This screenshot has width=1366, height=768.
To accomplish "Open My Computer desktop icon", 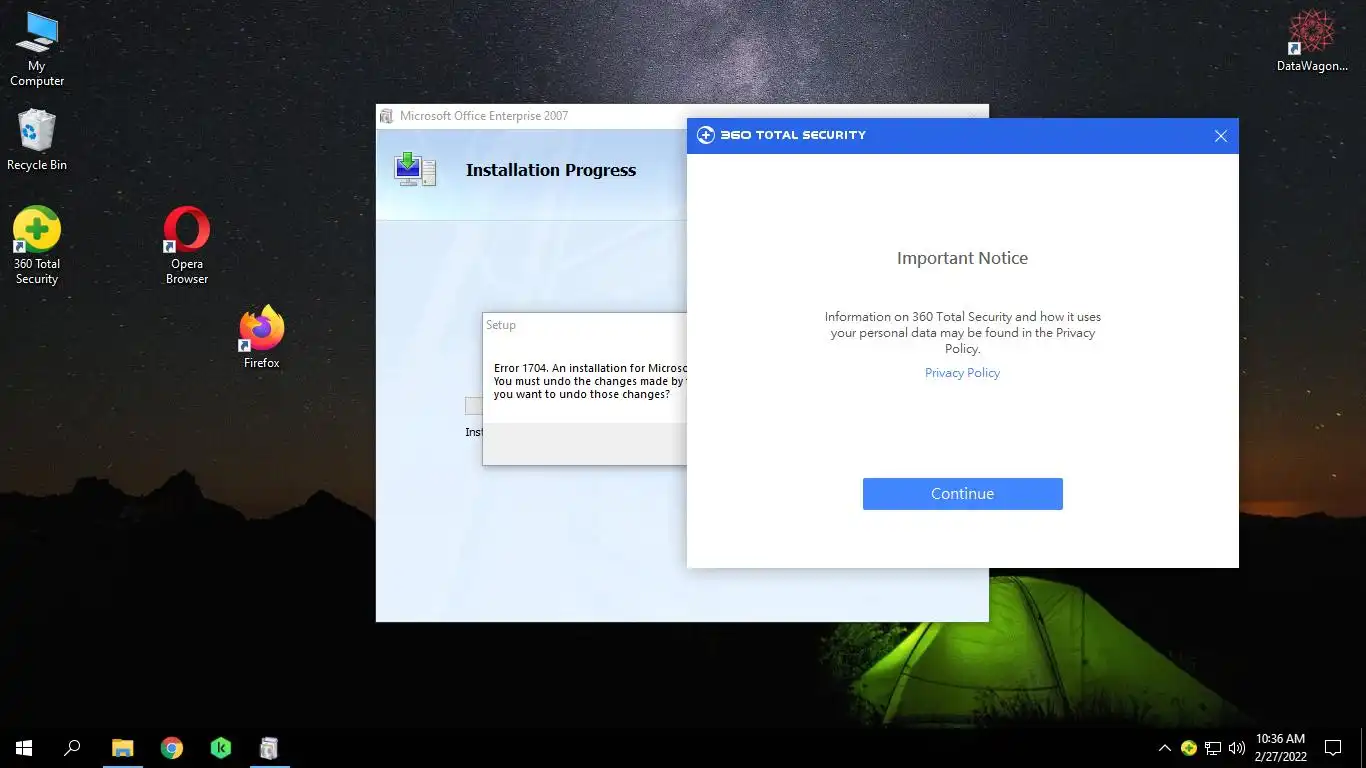I will point(37,49).
